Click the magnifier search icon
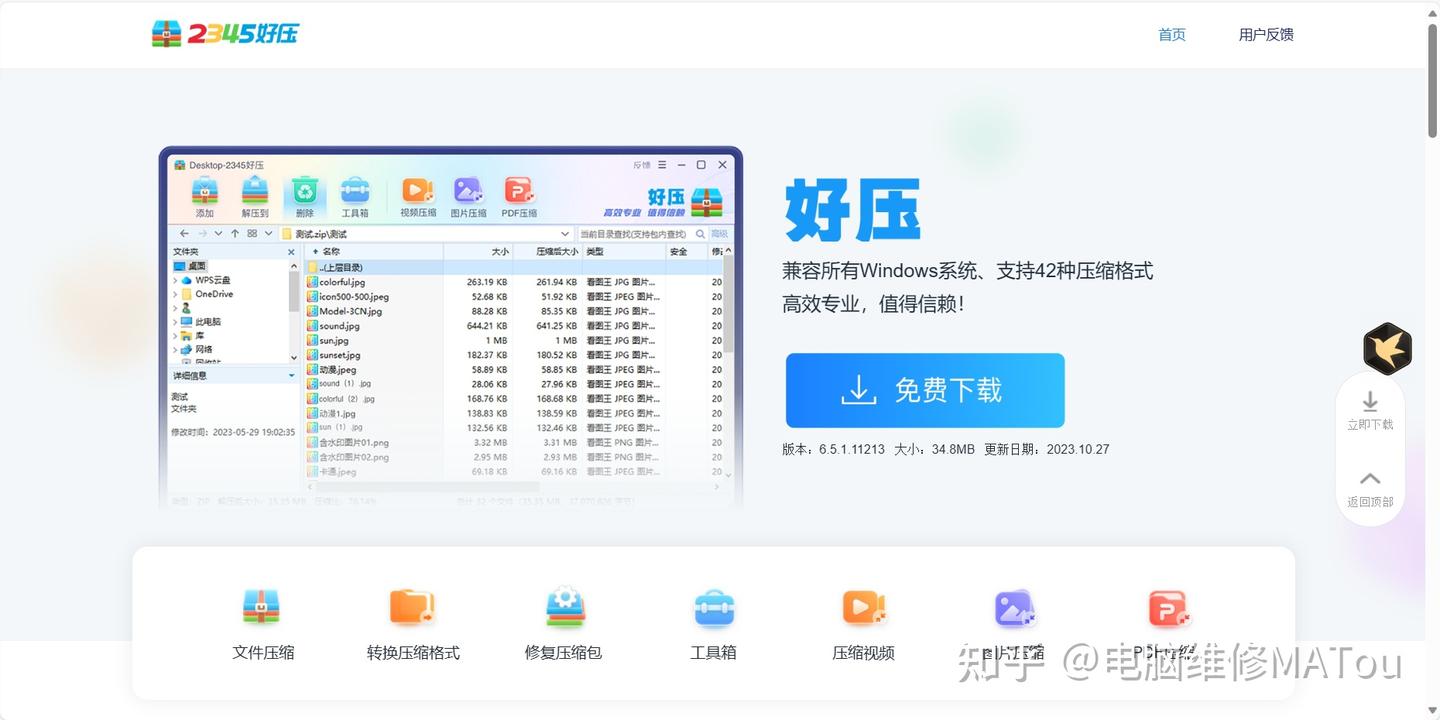The width and height of the screenshot is (1440, 720). coord(700,234)
